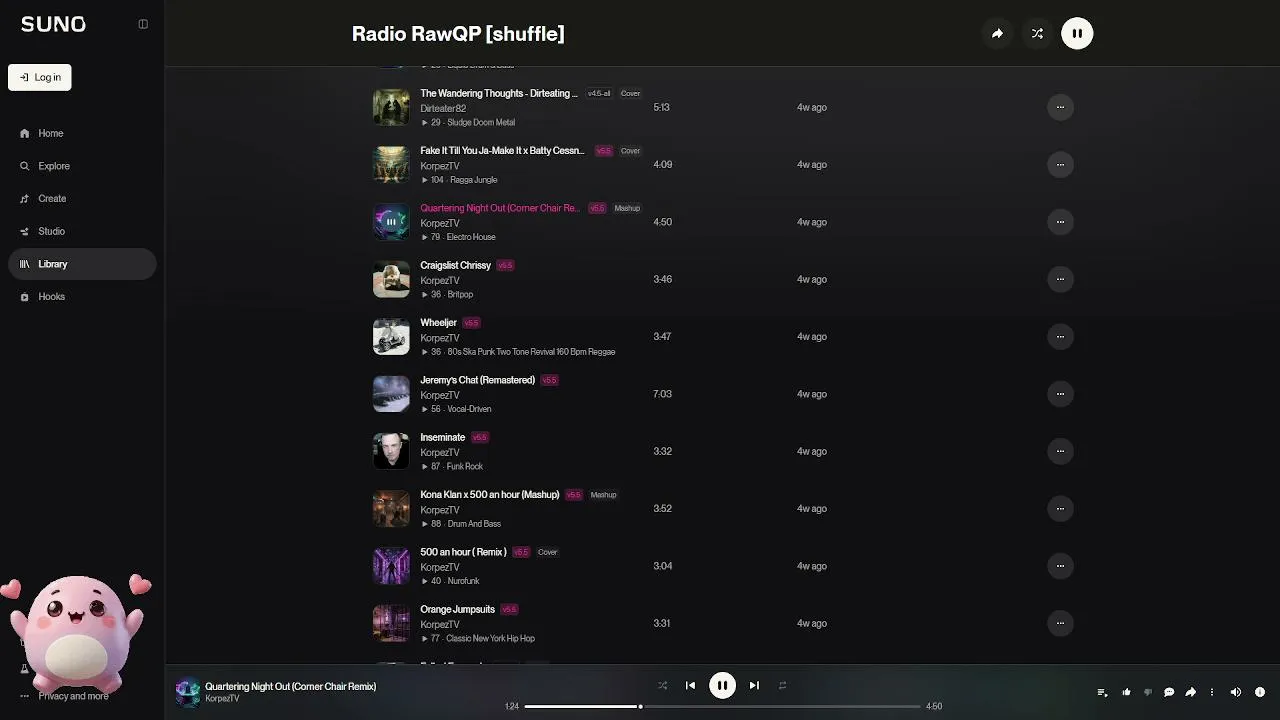
Task: Pause the playlist from the header button
Action: coord(1077,34)
